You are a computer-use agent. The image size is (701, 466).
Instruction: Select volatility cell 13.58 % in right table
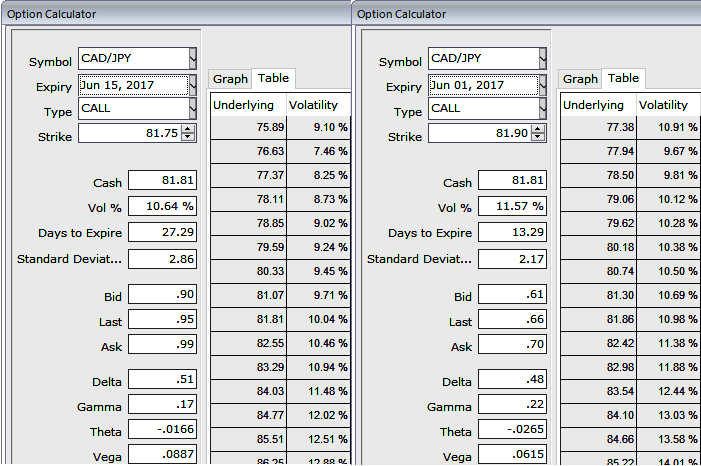point(668,440)
